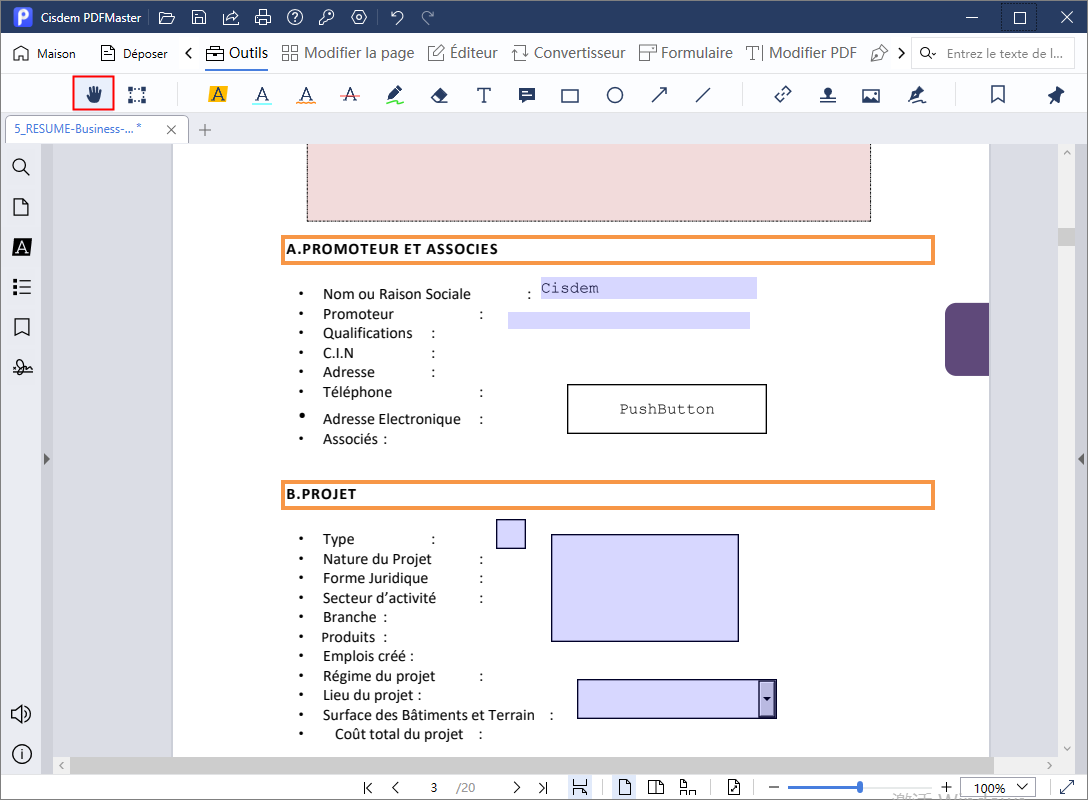This screenshot has width=1088, height=800.
Task: Choose the freehand pencil tool
Action: coord(395,94)
